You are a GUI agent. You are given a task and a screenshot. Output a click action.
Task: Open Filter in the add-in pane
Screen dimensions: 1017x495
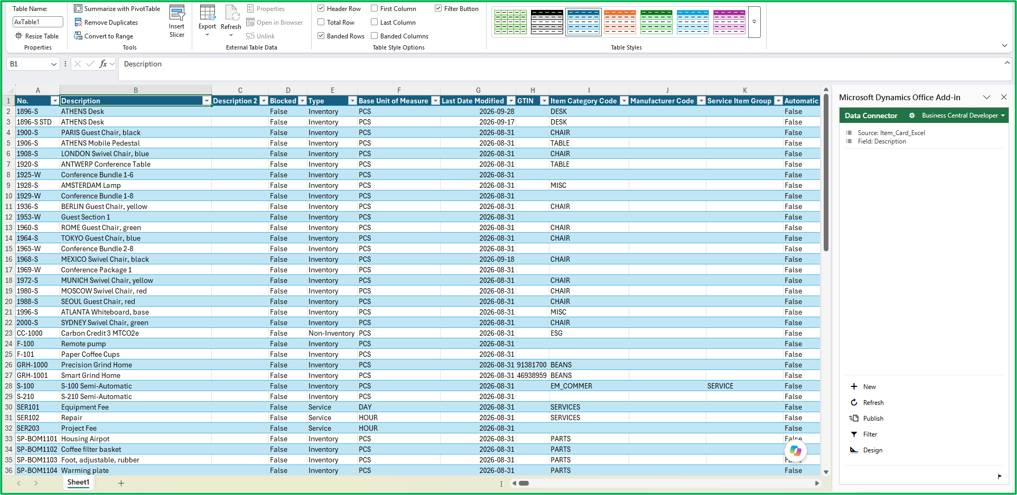click(863, 435)
